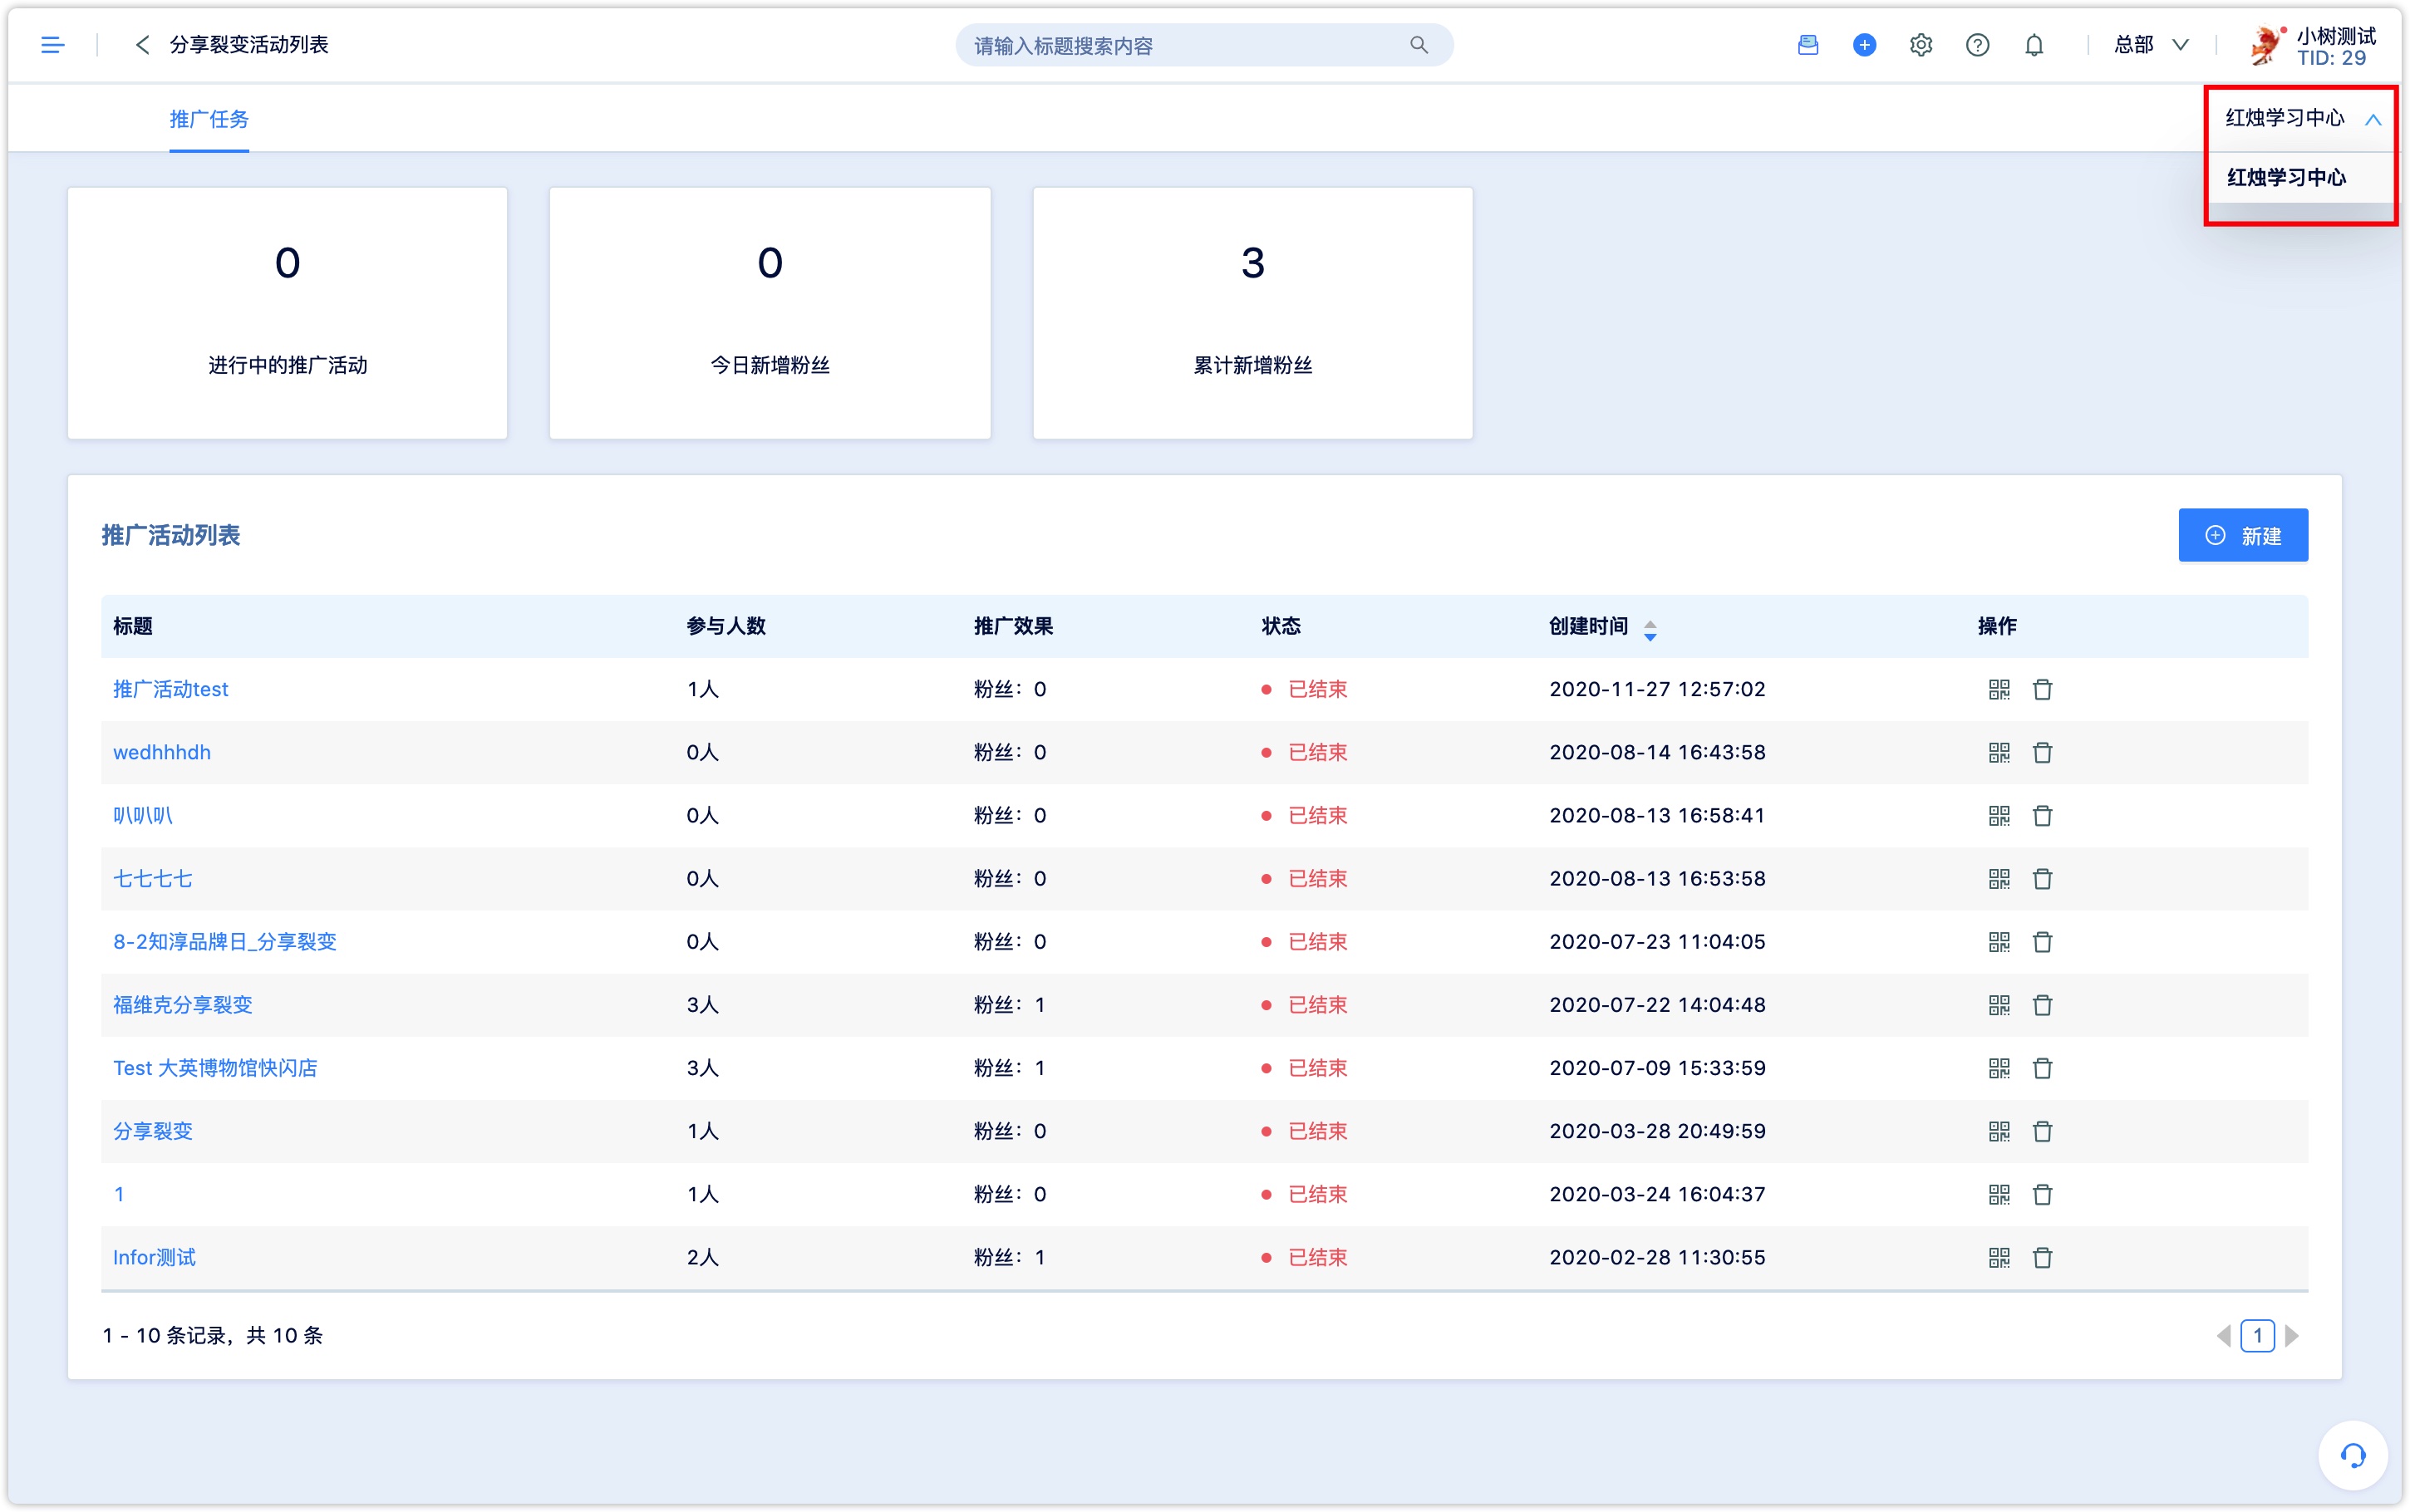The image size is (2410, 1512).
Task: Click the 新建 button
Action: (x=2242, y=535)
